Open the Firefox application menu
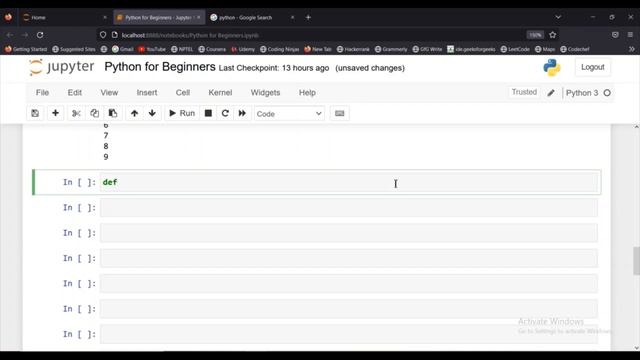This screenshot has width=640, height=360. point(630,35)
